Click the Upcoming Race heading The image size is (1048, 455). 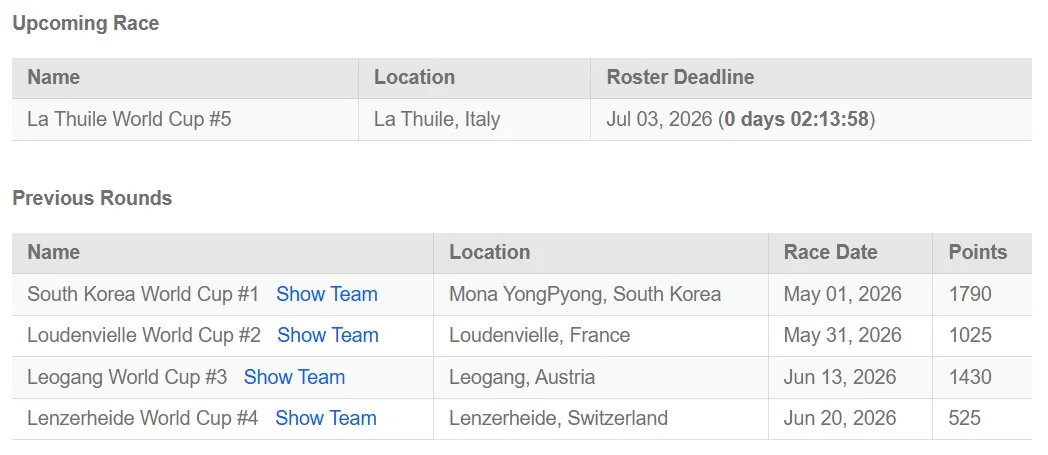[x=86, y=23]
